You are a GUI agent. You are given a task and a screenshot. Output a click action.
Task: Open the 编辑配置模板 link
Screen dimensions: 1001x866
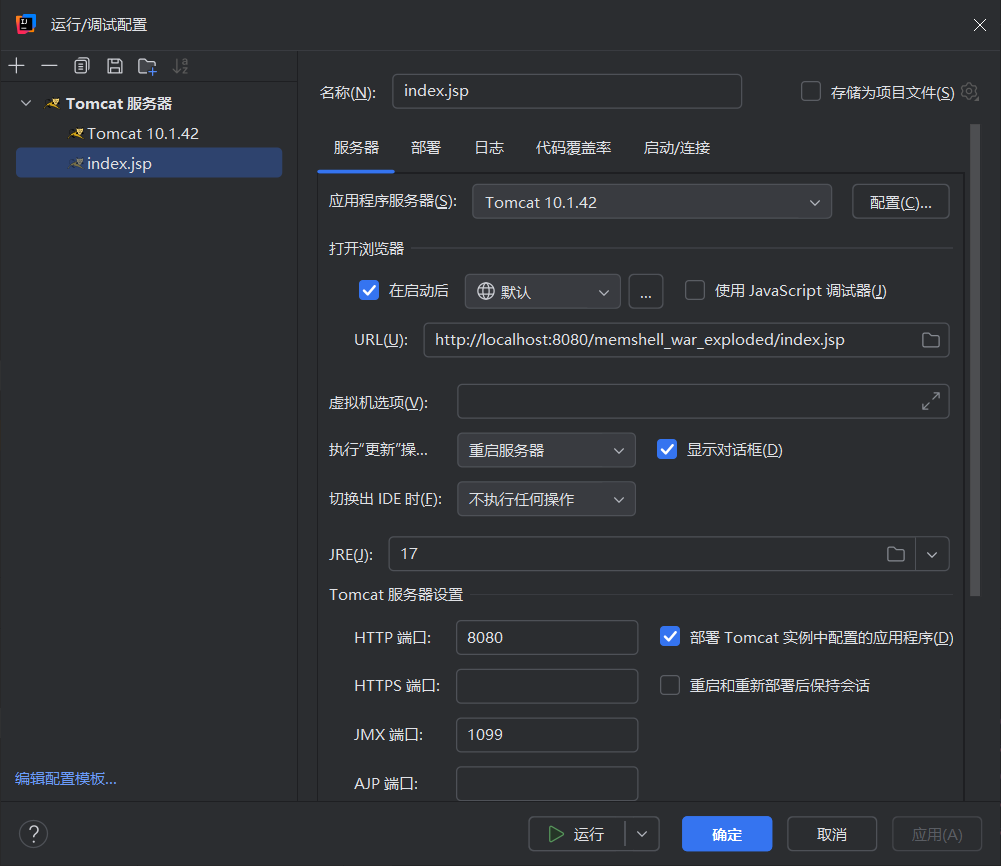66,779
